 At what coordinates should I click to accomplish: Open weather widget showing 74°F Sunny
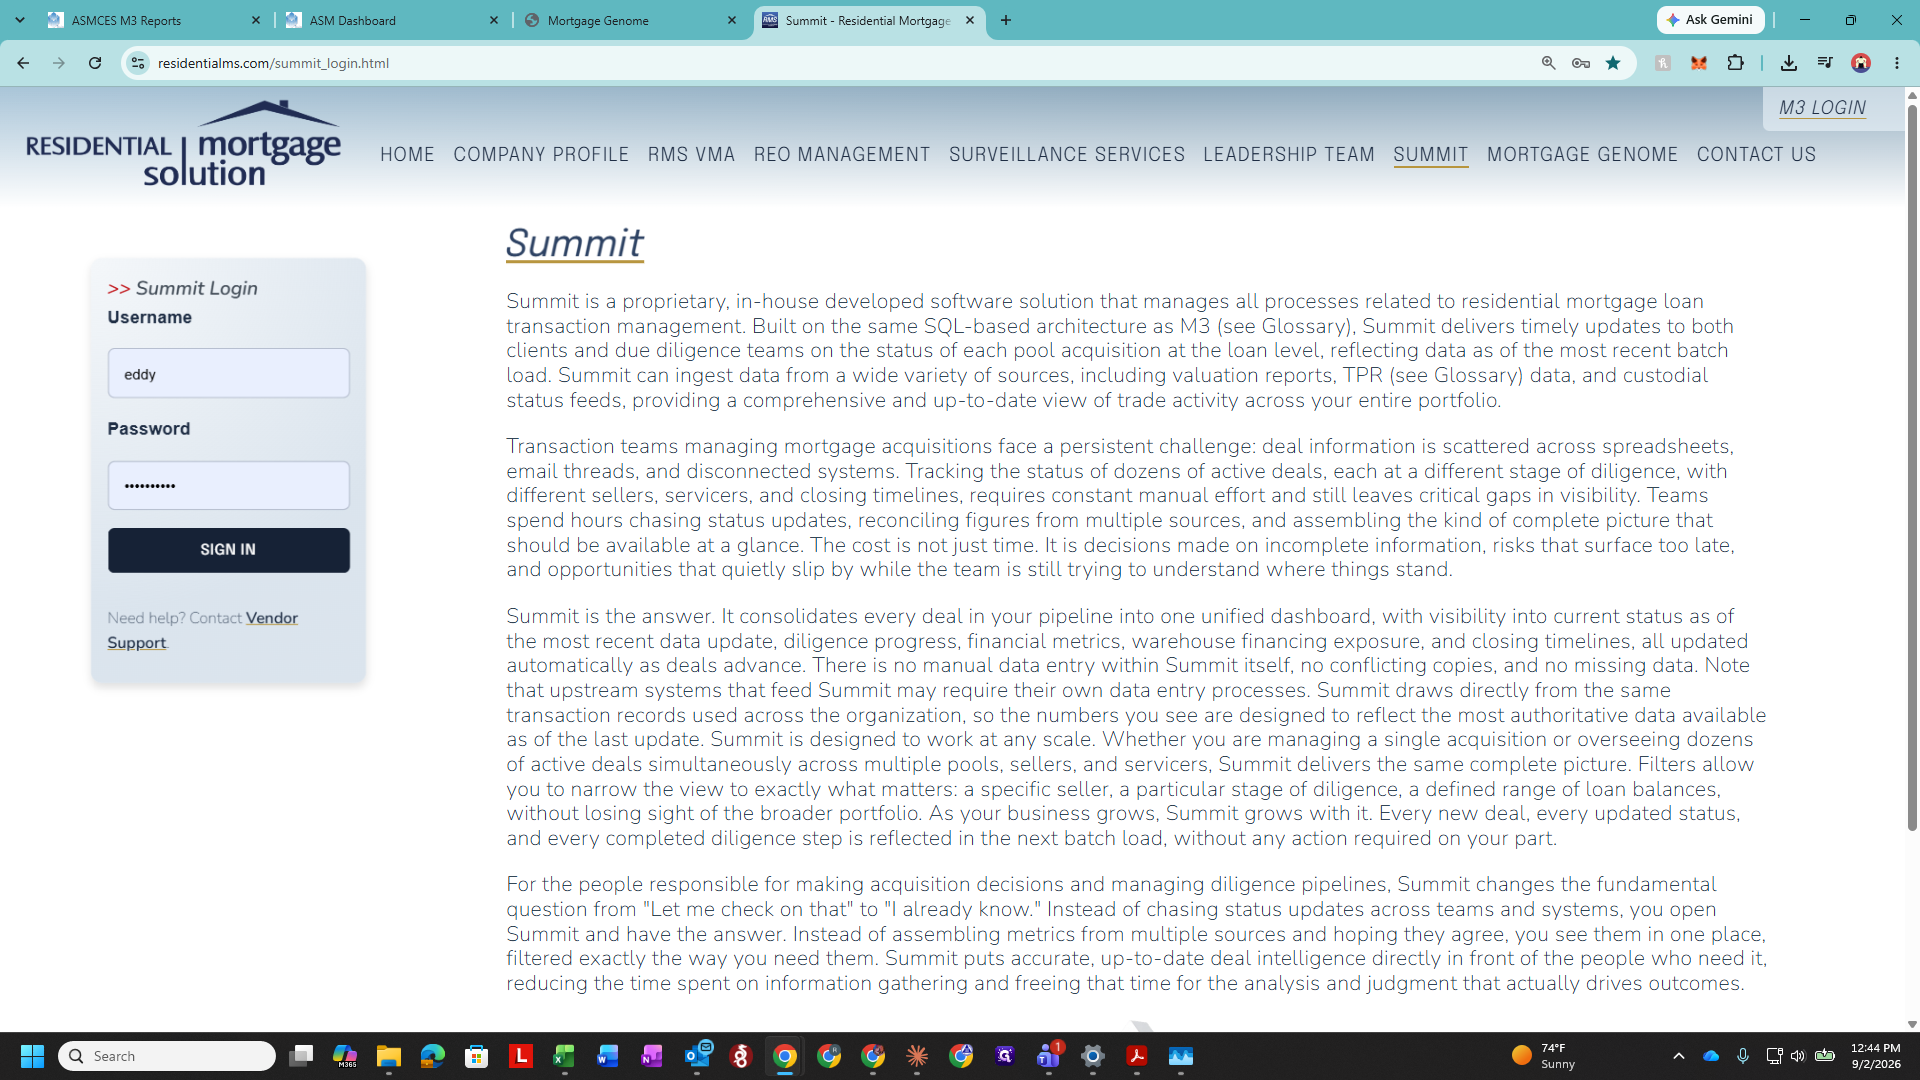(x=1544, y=1056)
